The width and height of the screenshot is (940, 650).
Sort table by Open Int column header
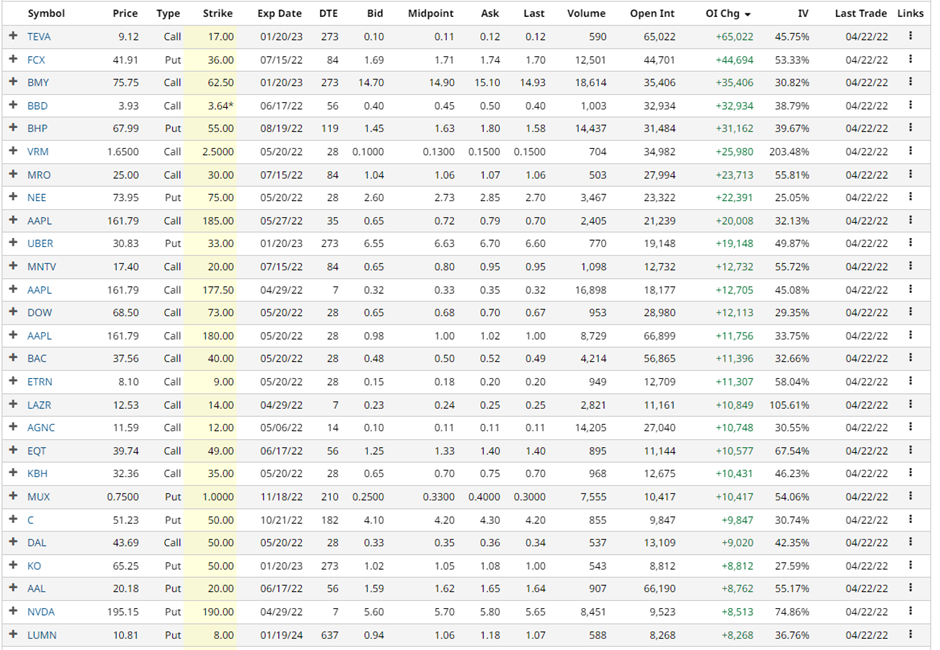click(652, 13)
